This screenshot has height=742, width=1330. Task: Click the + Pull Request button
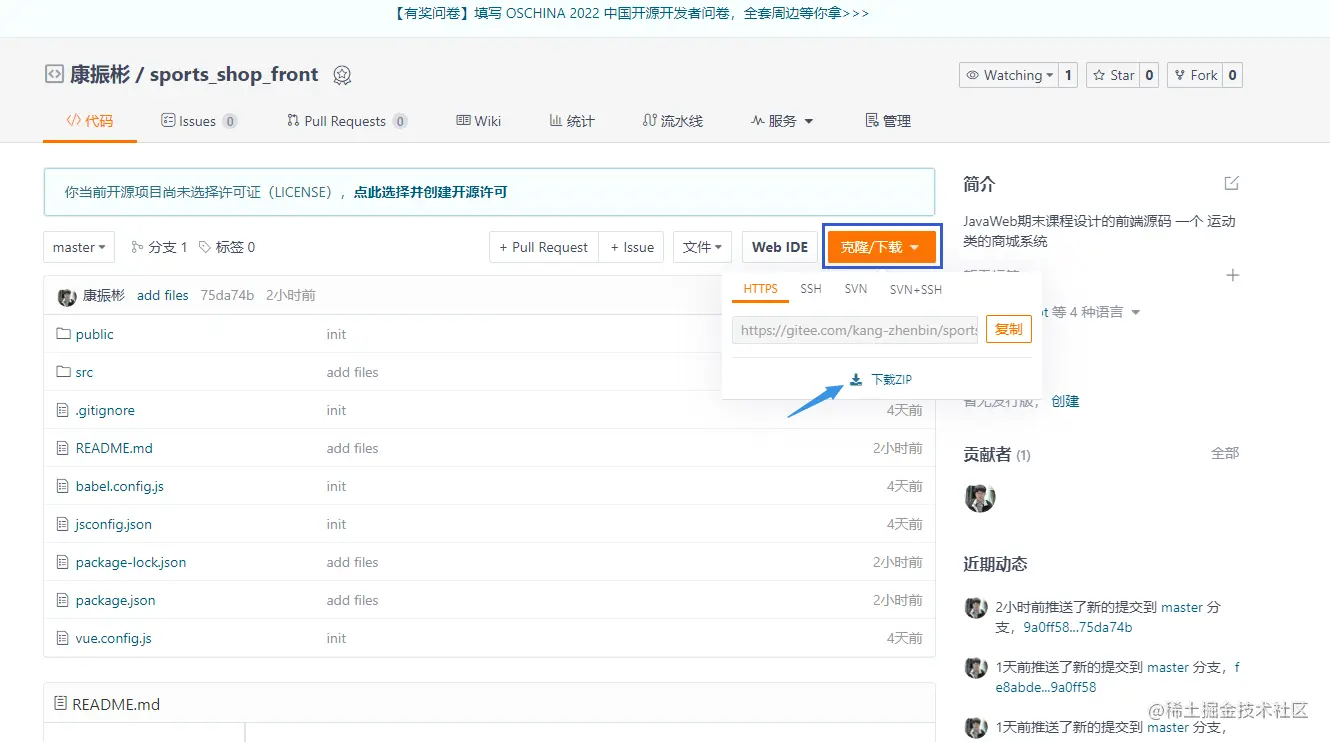[544, 247]
